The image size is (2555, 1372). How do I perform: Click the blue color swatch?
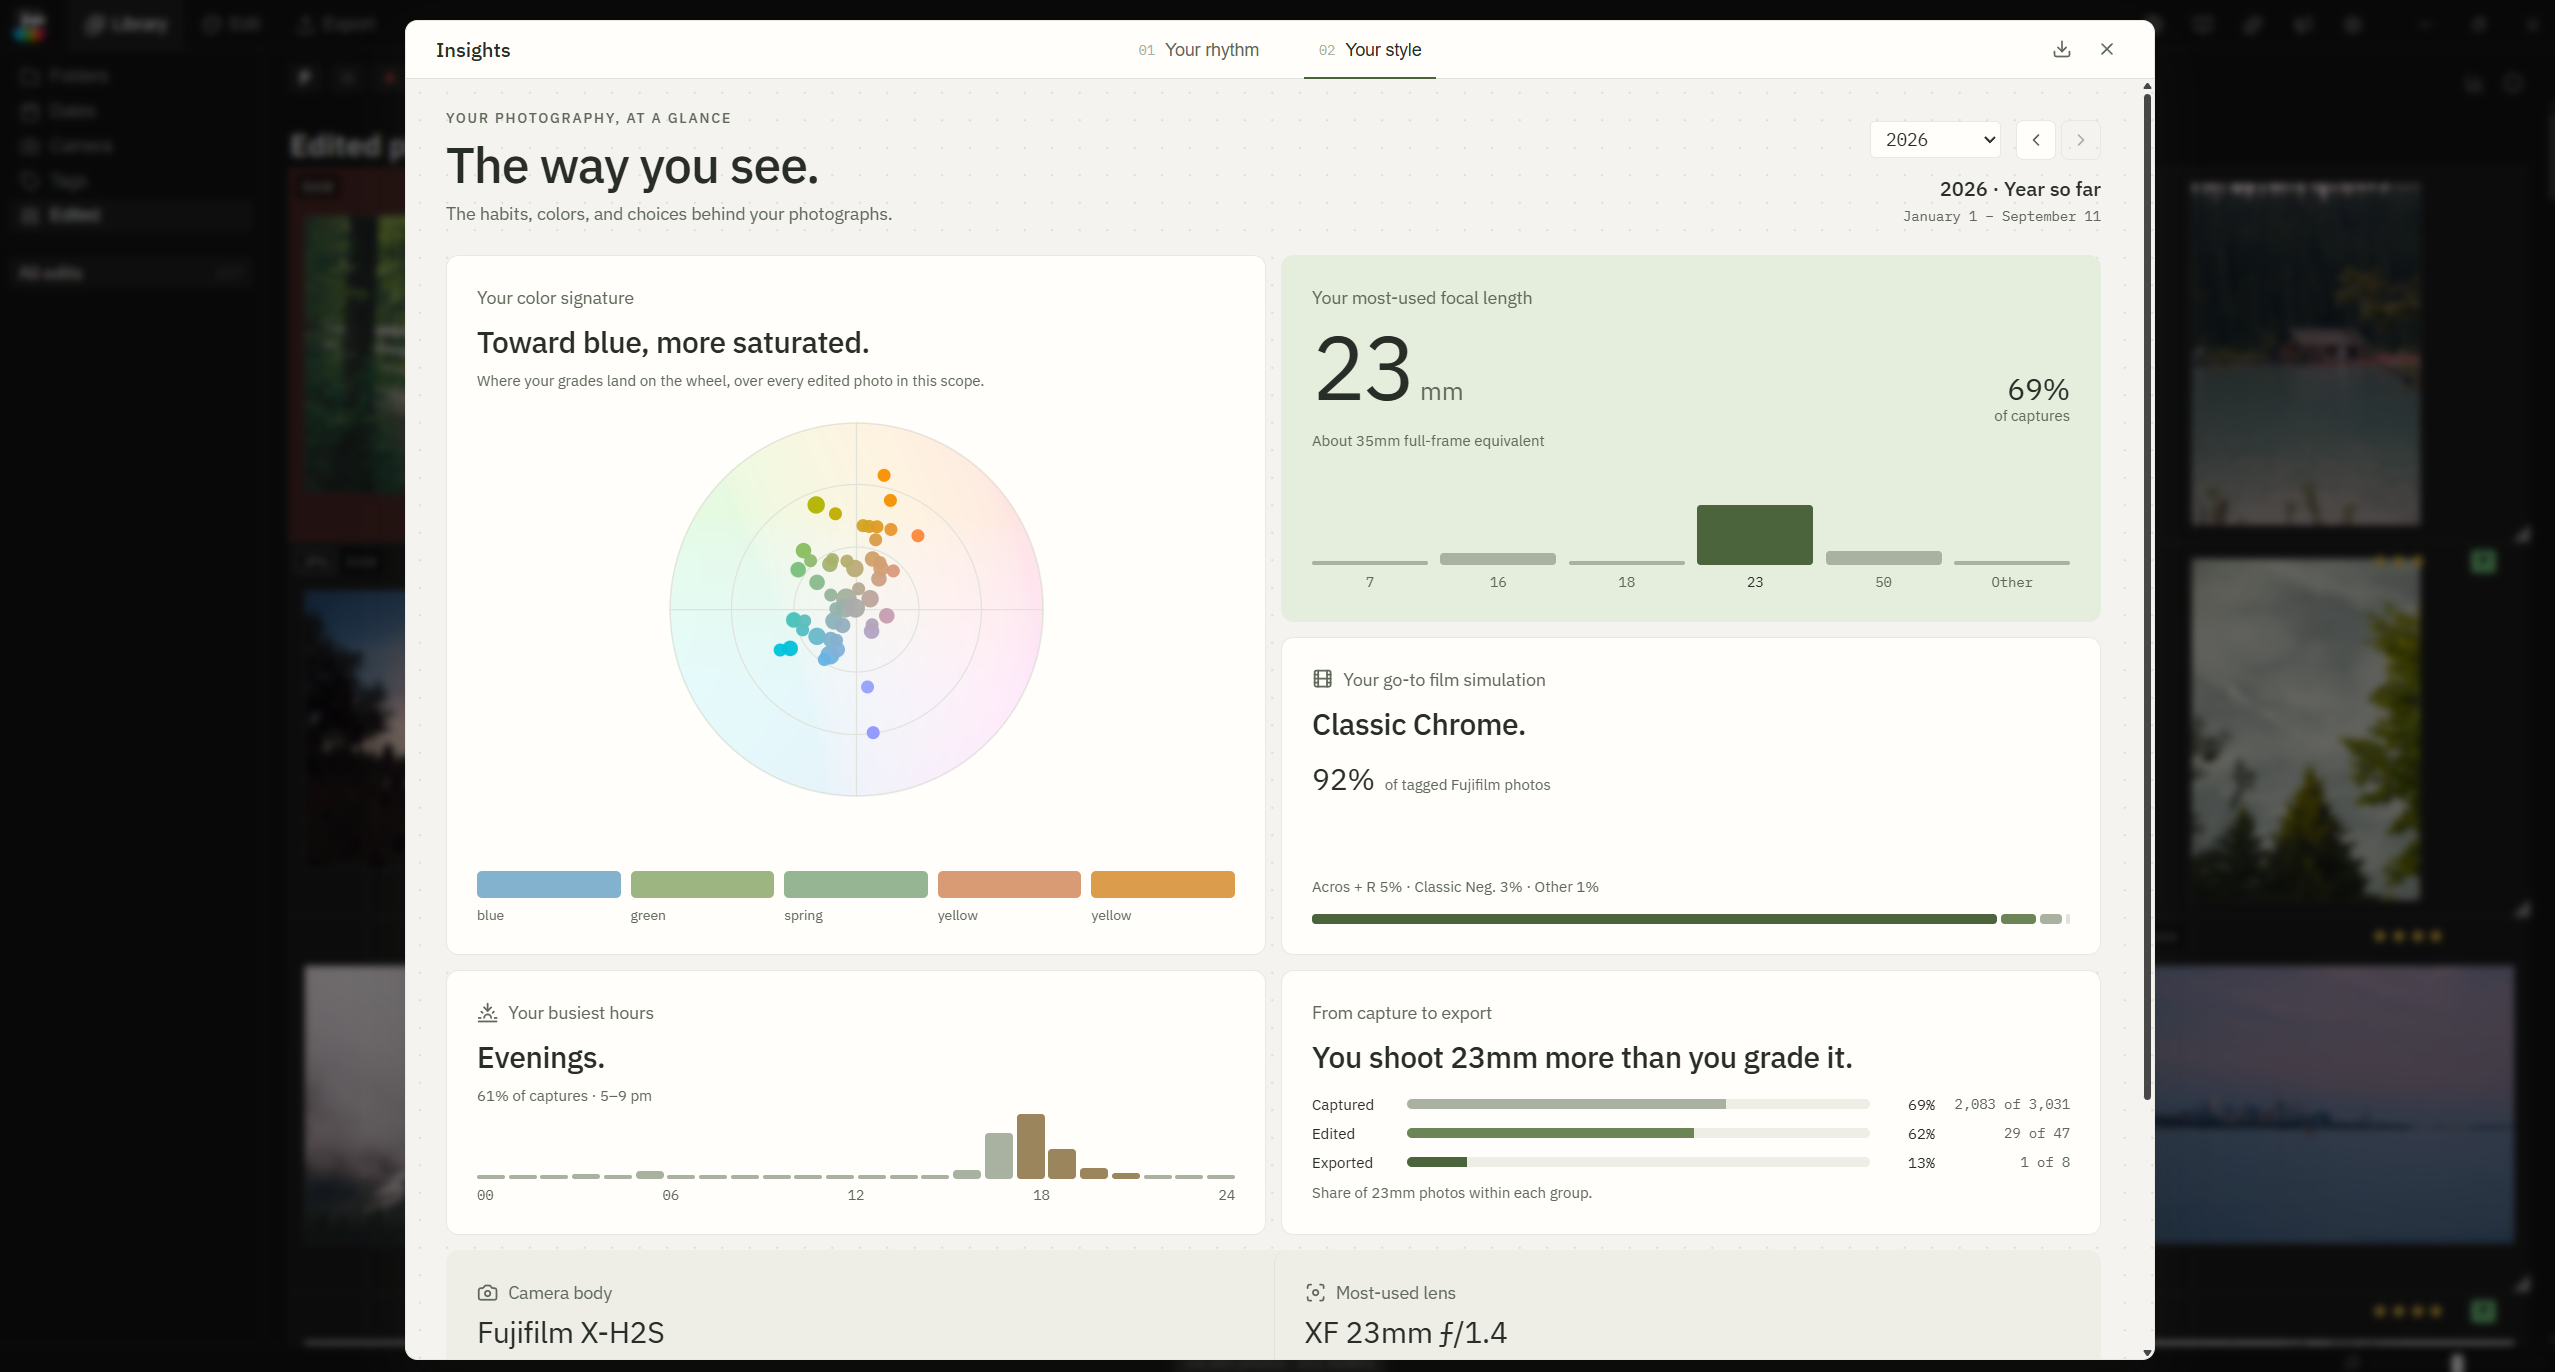tap(548, 884)
